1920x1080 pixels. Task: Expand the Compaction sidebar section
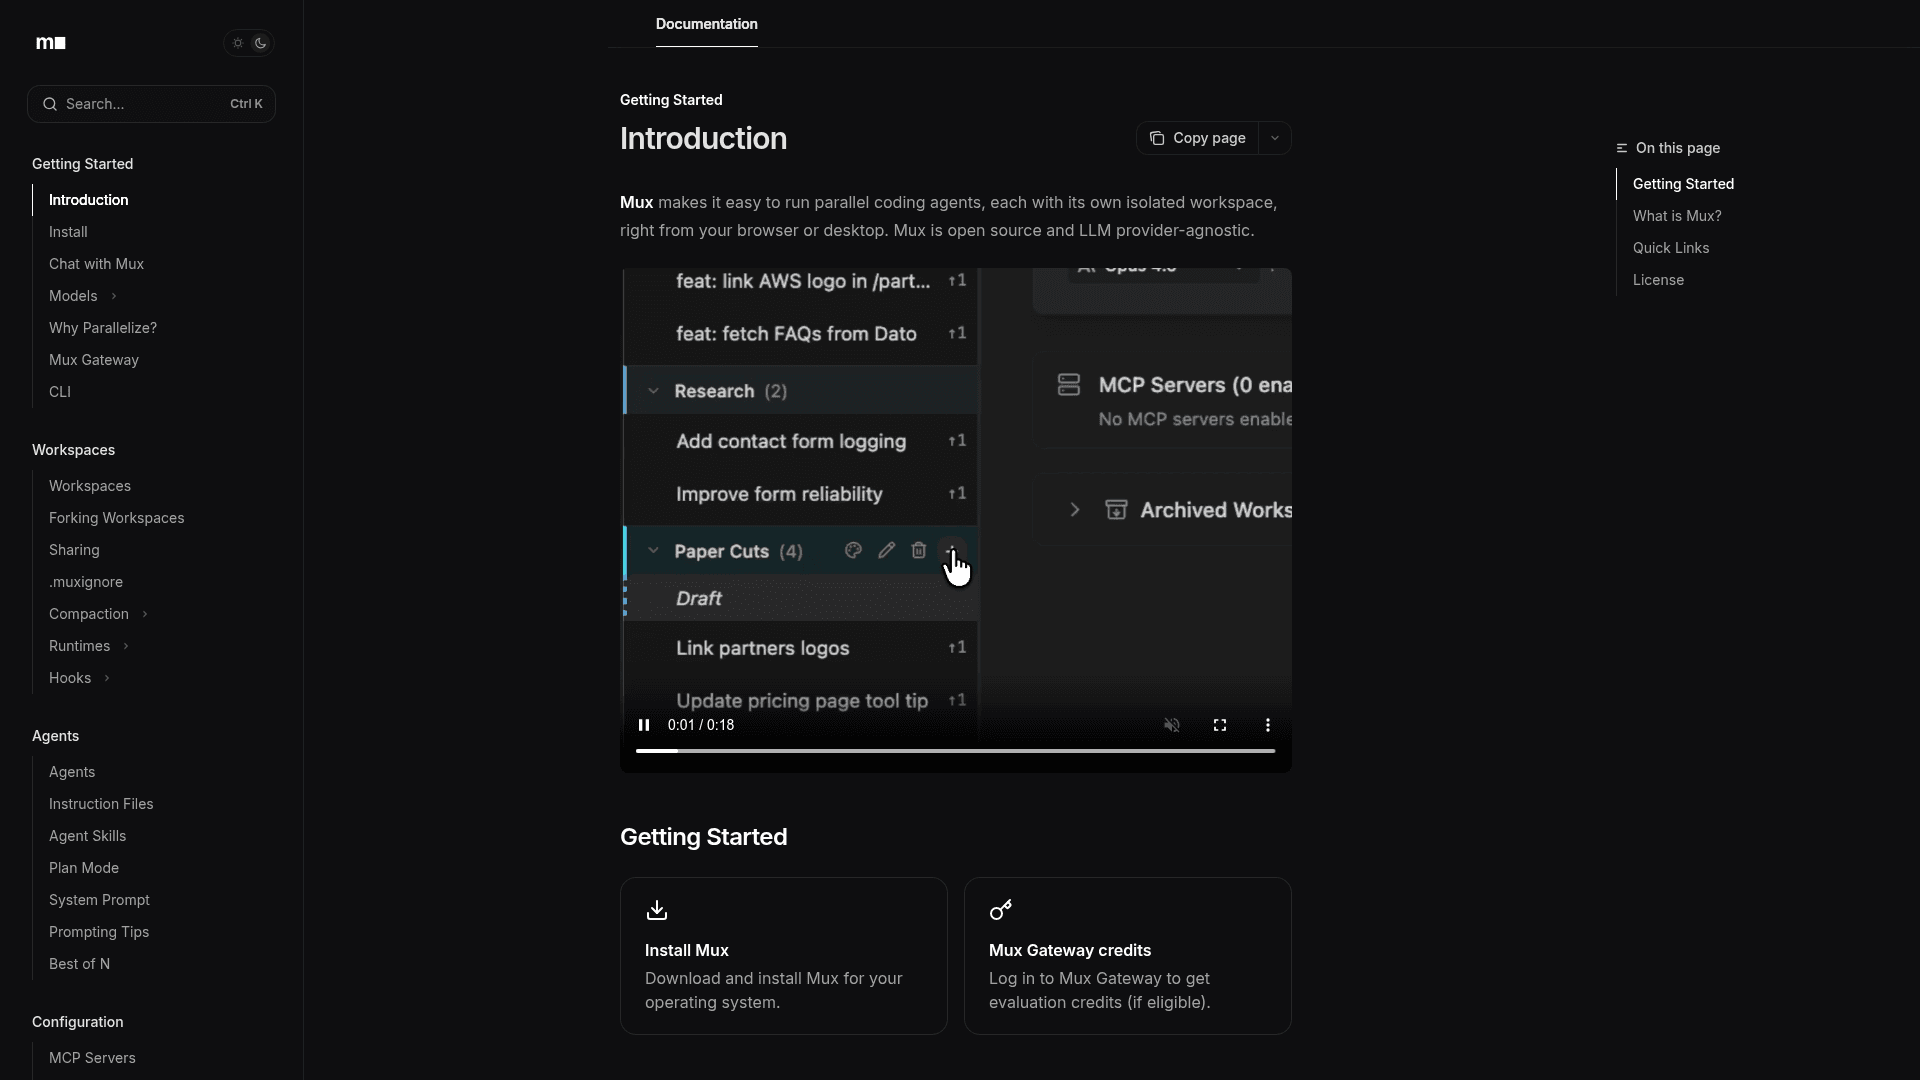(x=145, y=614)
